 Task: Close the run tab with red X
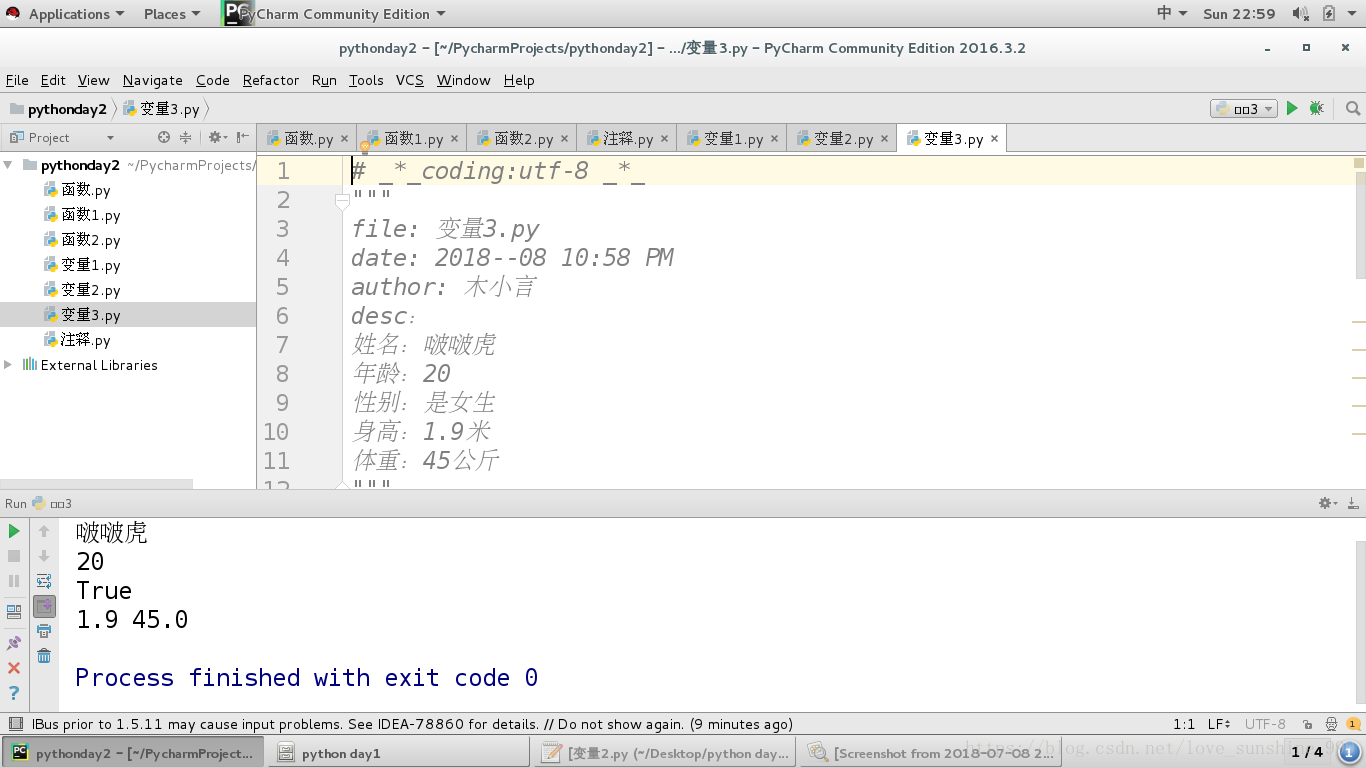(14, 668)
